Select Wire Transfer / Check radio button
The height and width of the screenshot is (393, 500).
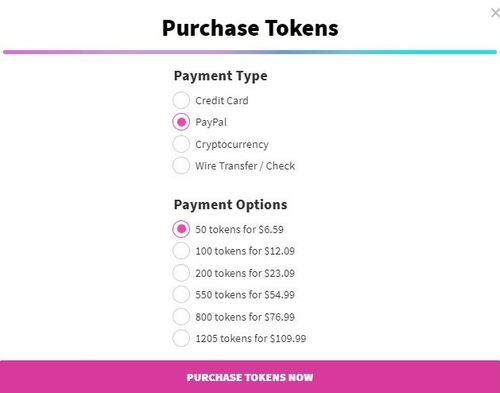(x=181, y=166)
